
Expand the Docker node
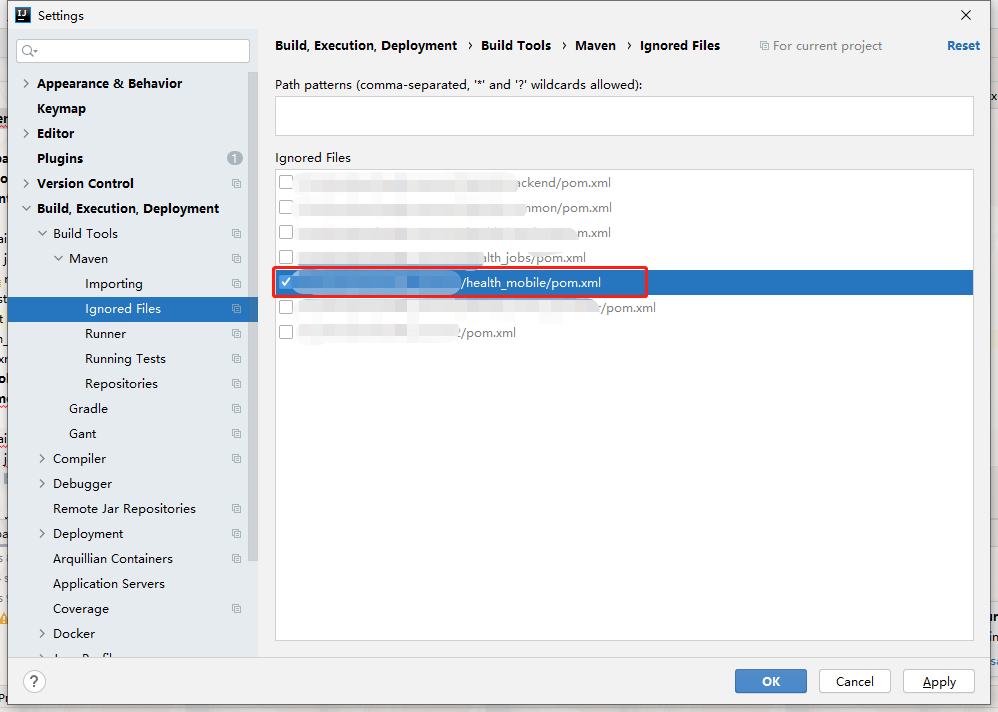[x=42, y=634]
